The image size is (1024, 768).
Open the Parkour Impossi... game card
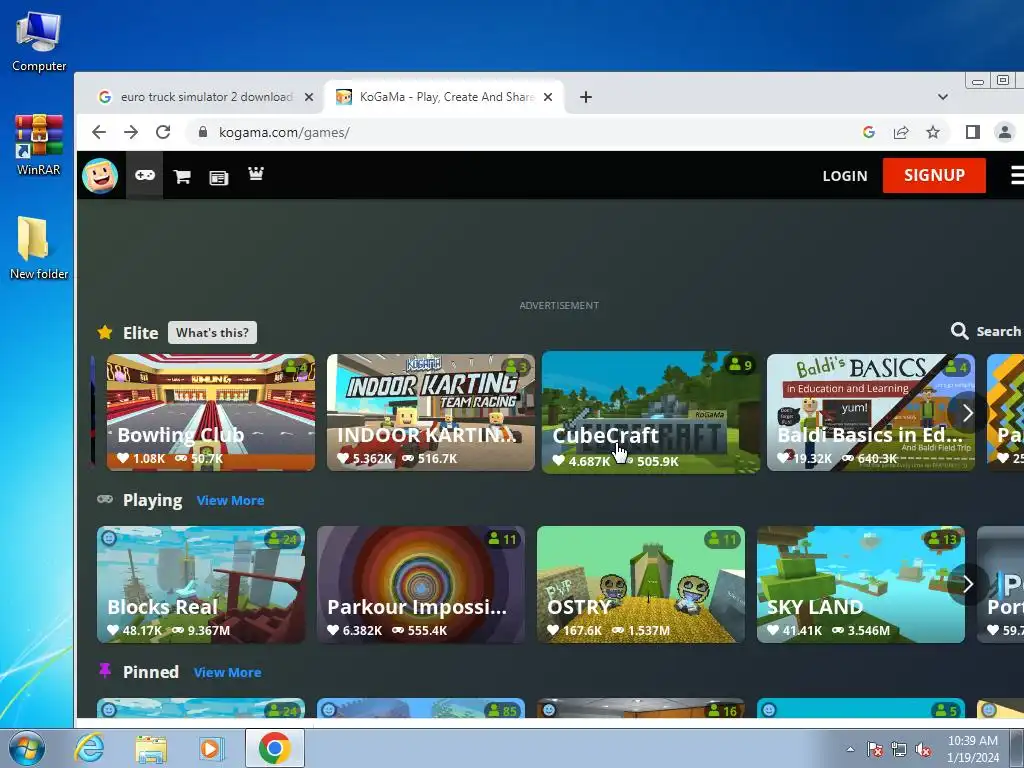pos(421,584)
